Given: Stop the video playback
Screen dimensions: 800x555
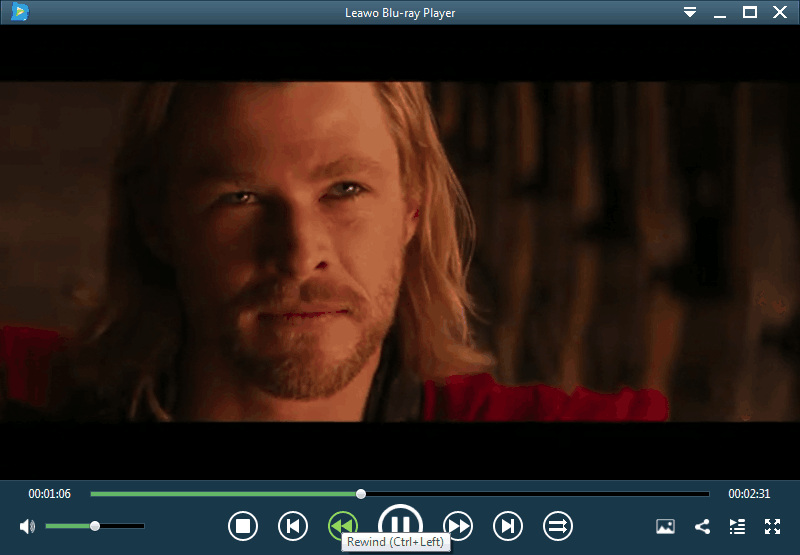Looking at the screenshot, I should (242, 525).
